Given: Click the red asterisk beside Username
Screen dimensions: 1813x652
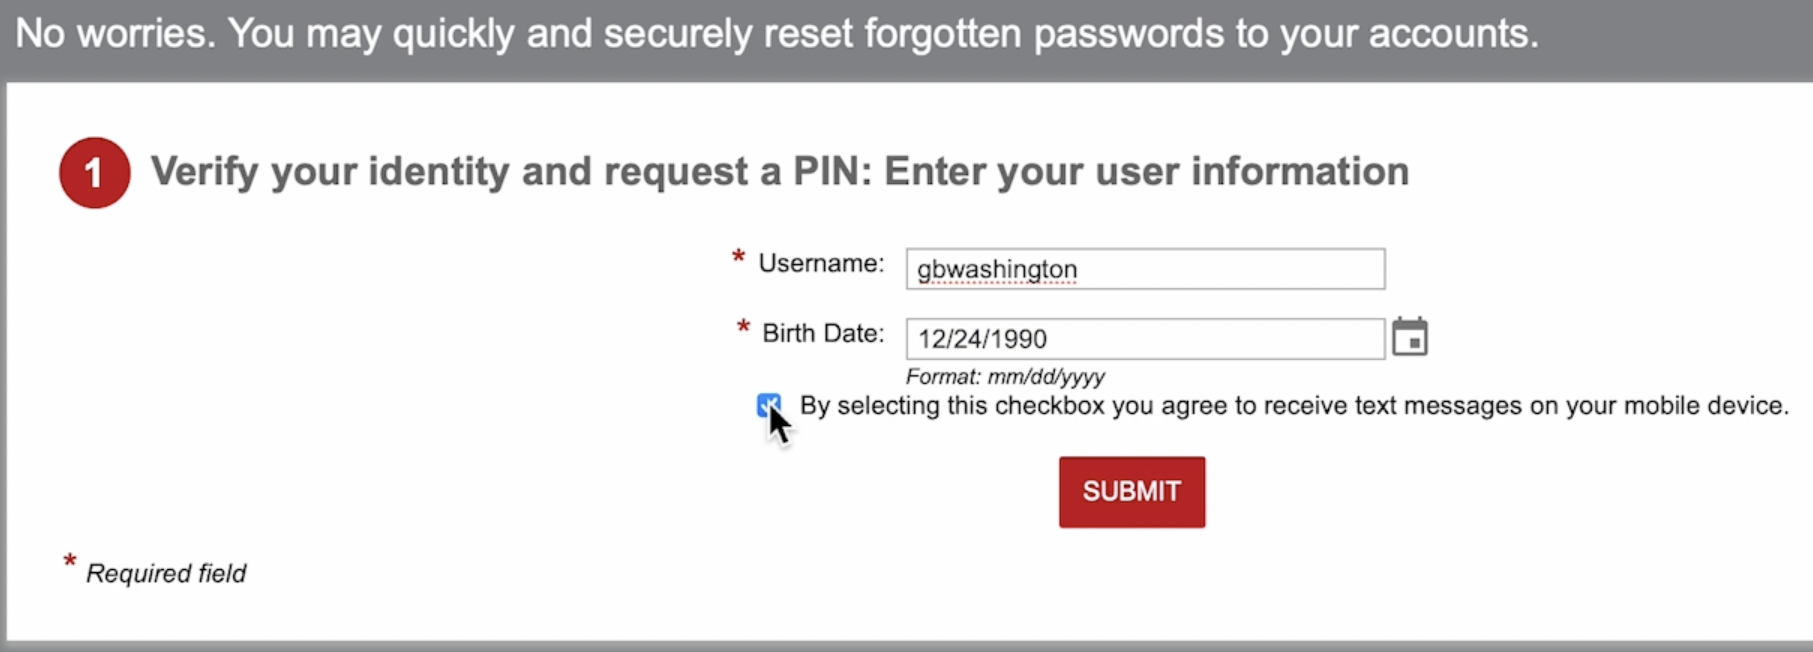Looking at the screenshot, I should coord(738,257).
